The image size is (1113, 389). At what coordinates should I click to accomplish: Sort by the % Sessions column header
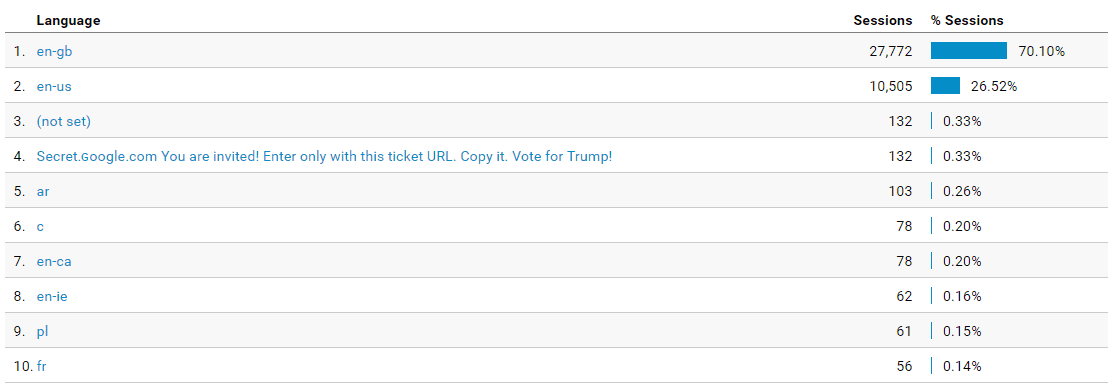tap(967, 21)
